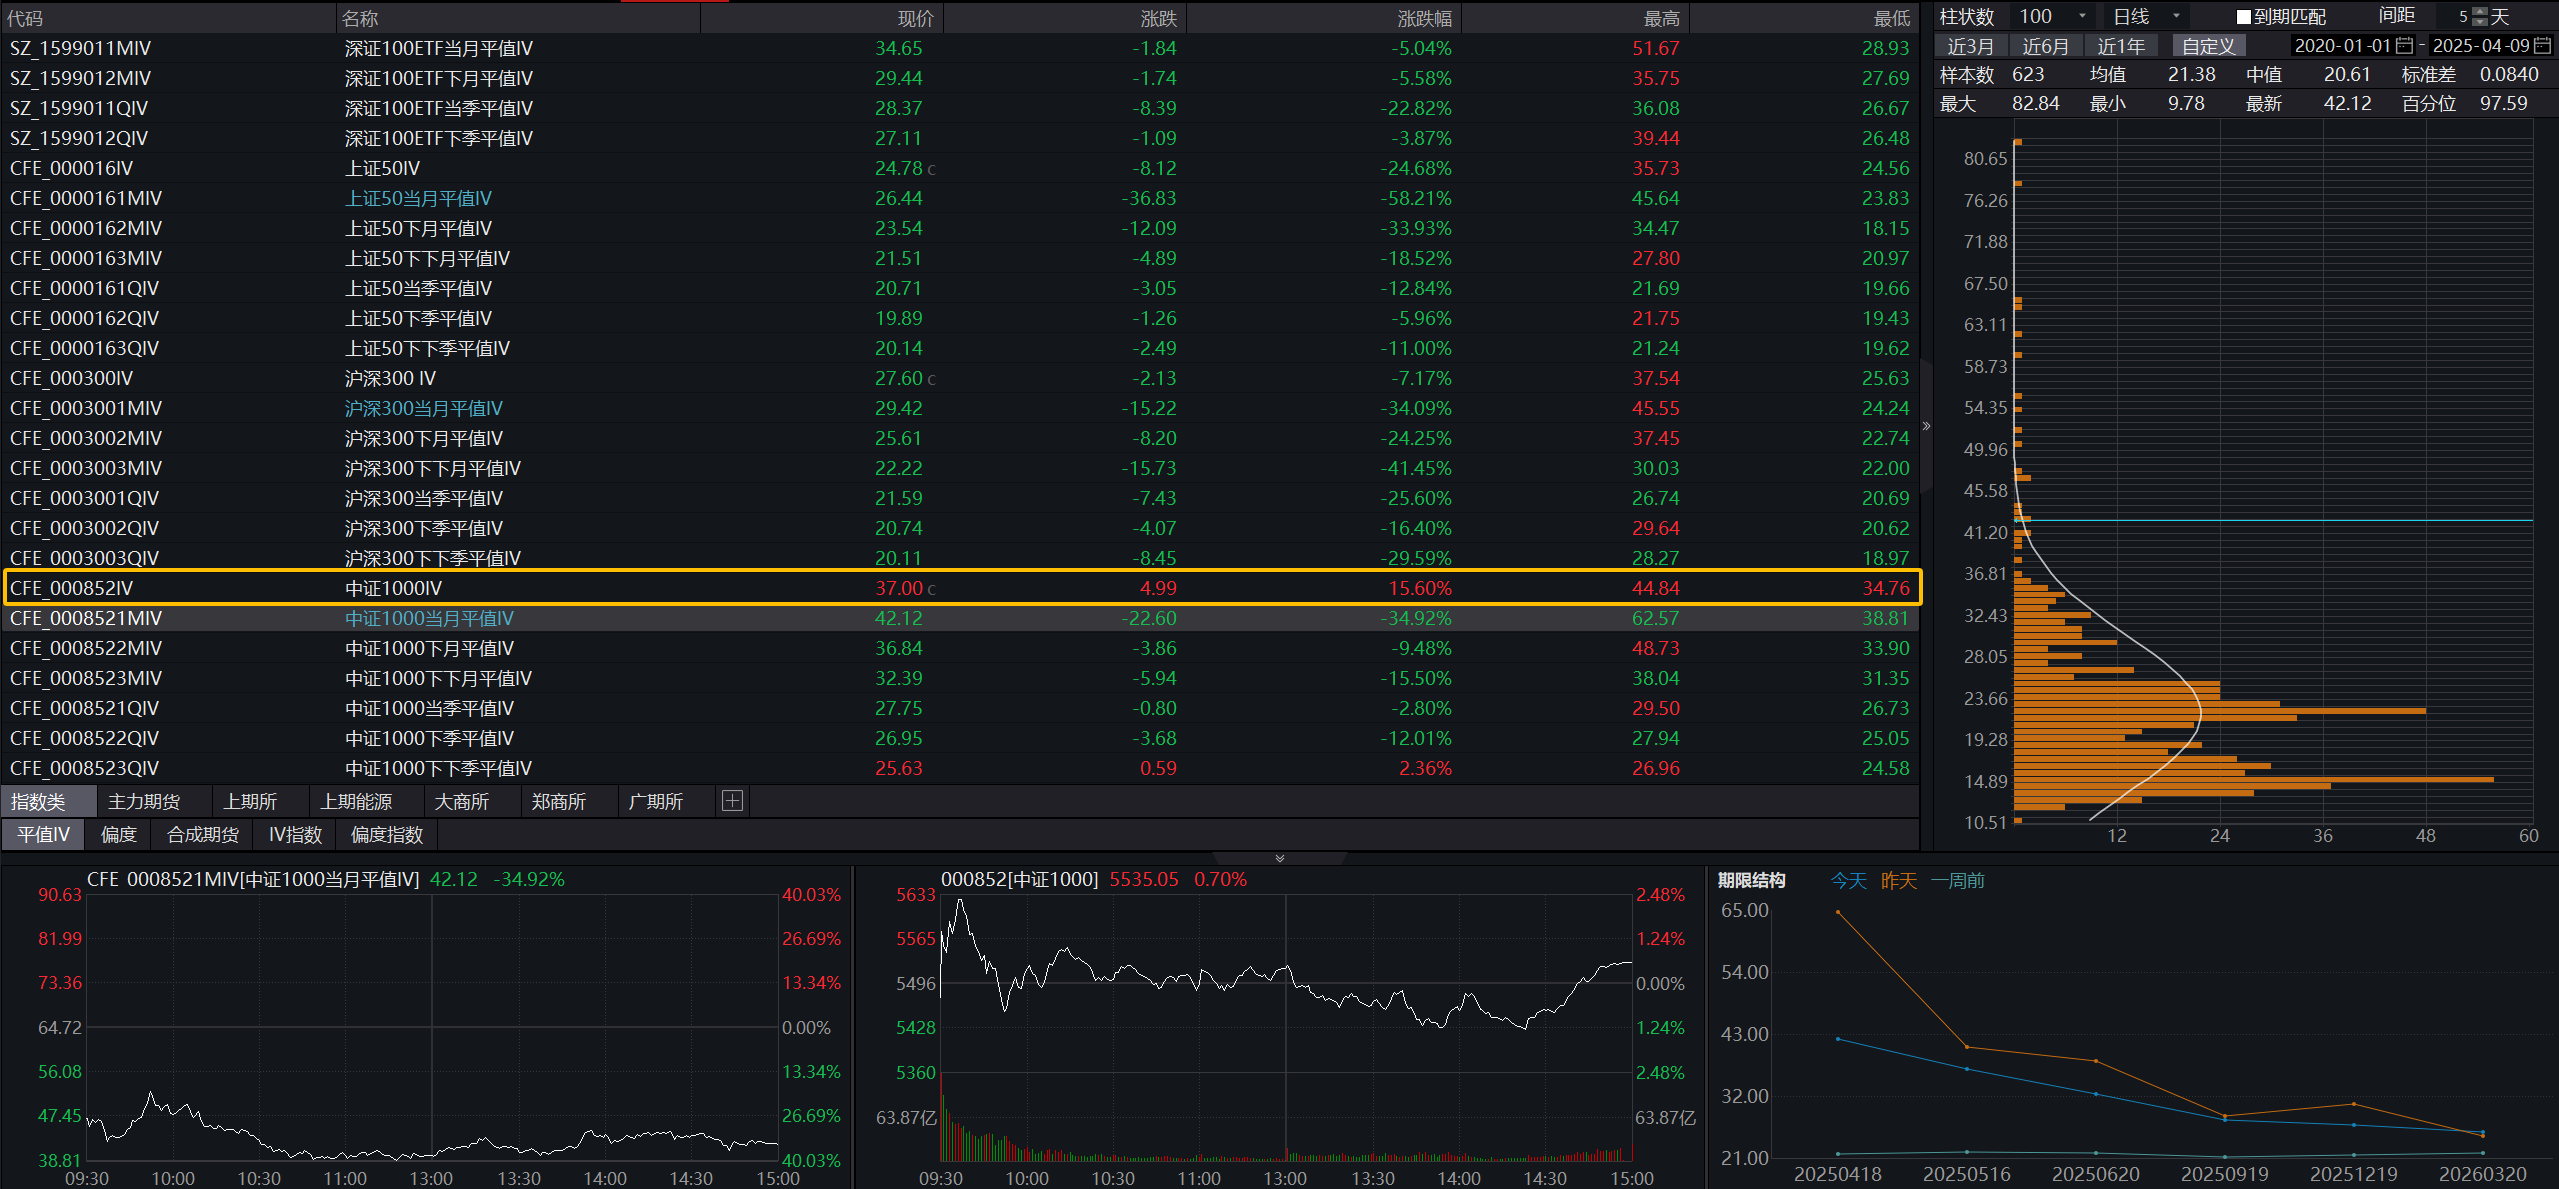Viewport: 2559px width, 1189px height.
Task: Increase the 间距 interval days stepper
Action: tap(2480, 12)
